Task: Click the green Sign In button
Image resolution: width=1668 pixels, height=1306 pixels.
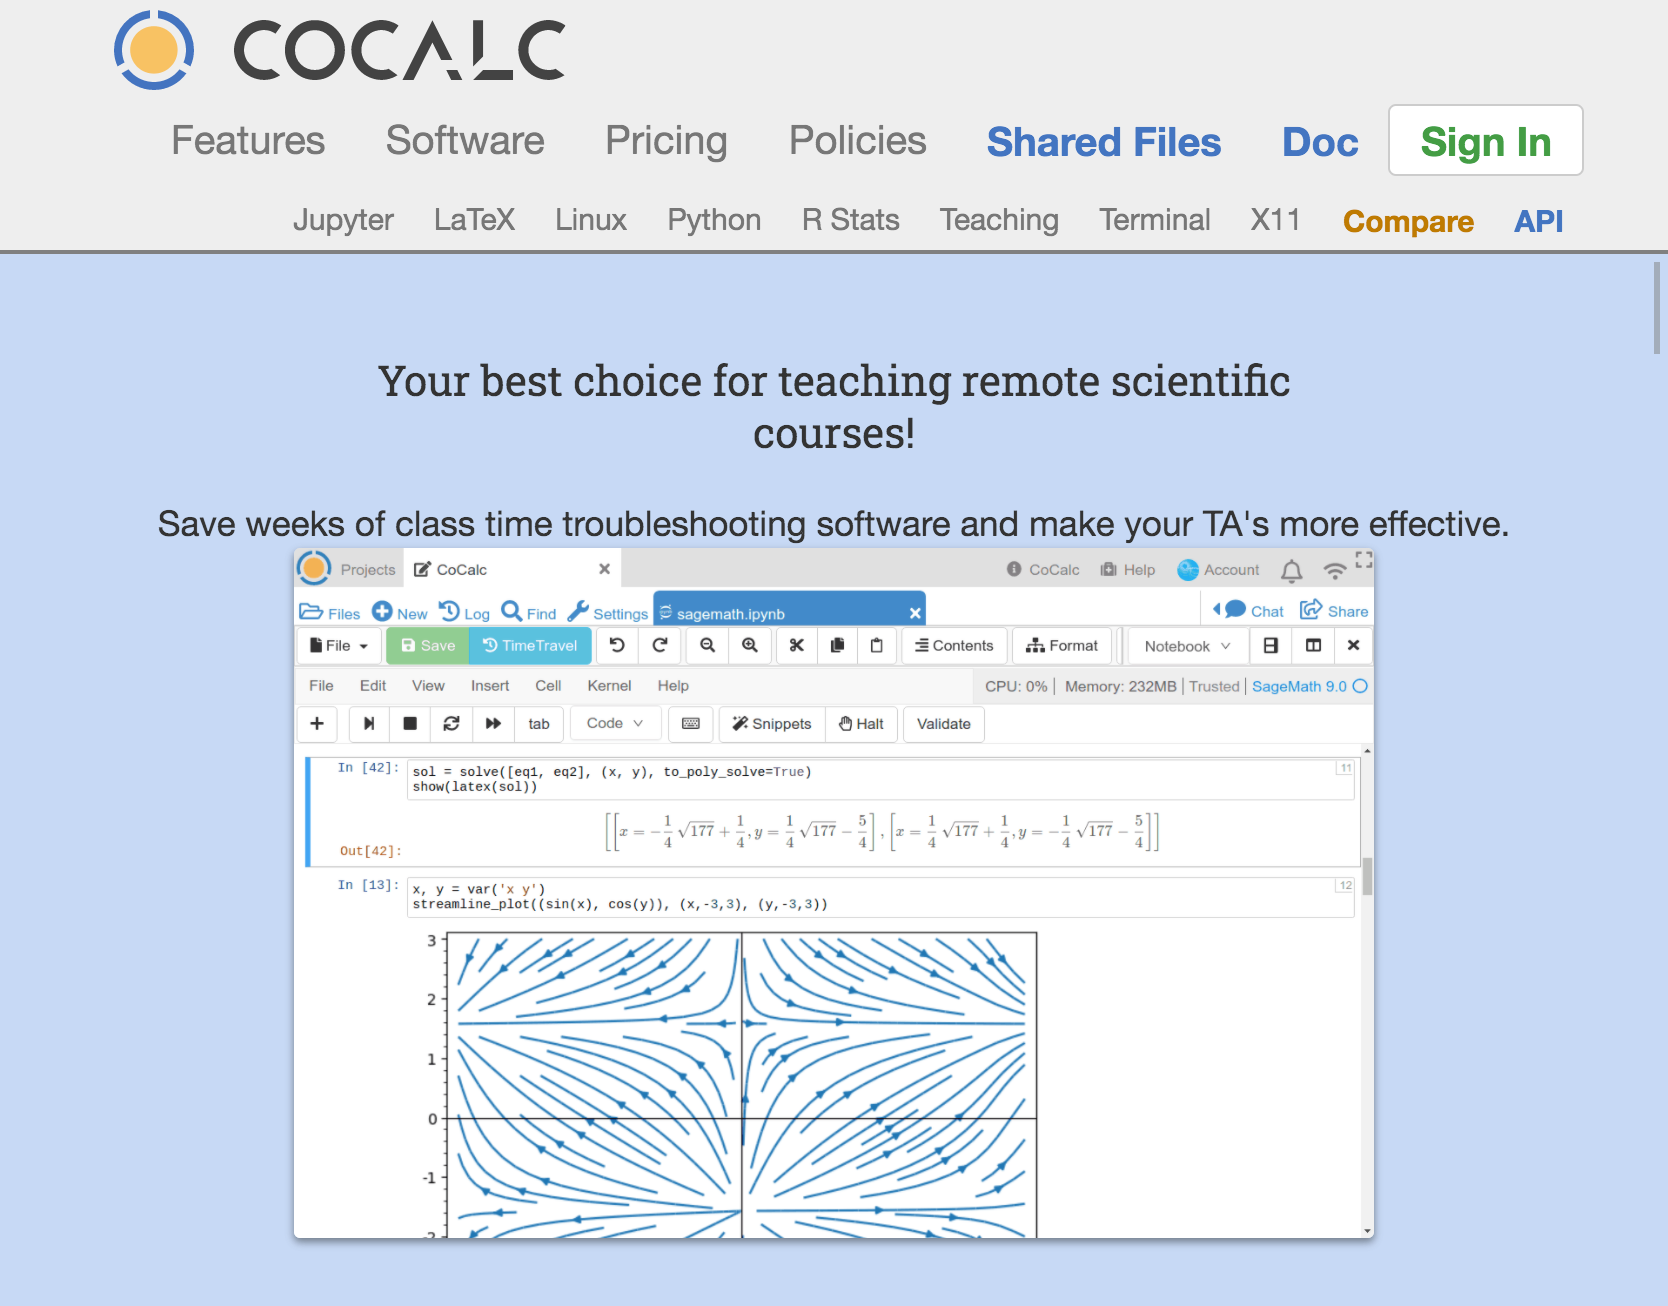Action: pos(1485,141)
